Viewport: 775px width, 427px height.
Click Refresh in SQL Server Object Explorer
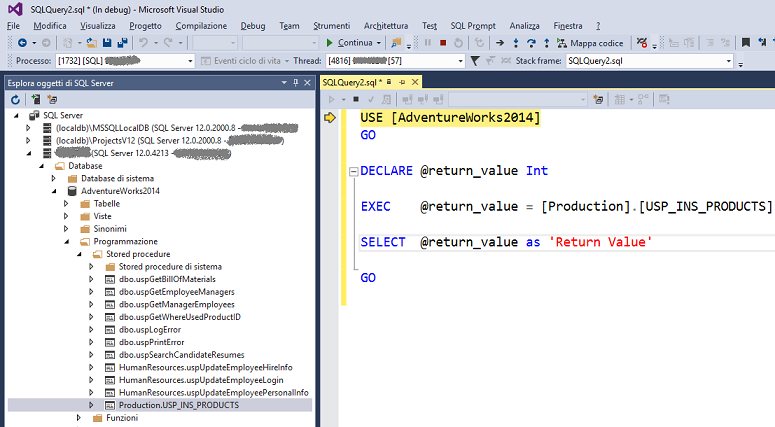[x=15, y=99]
